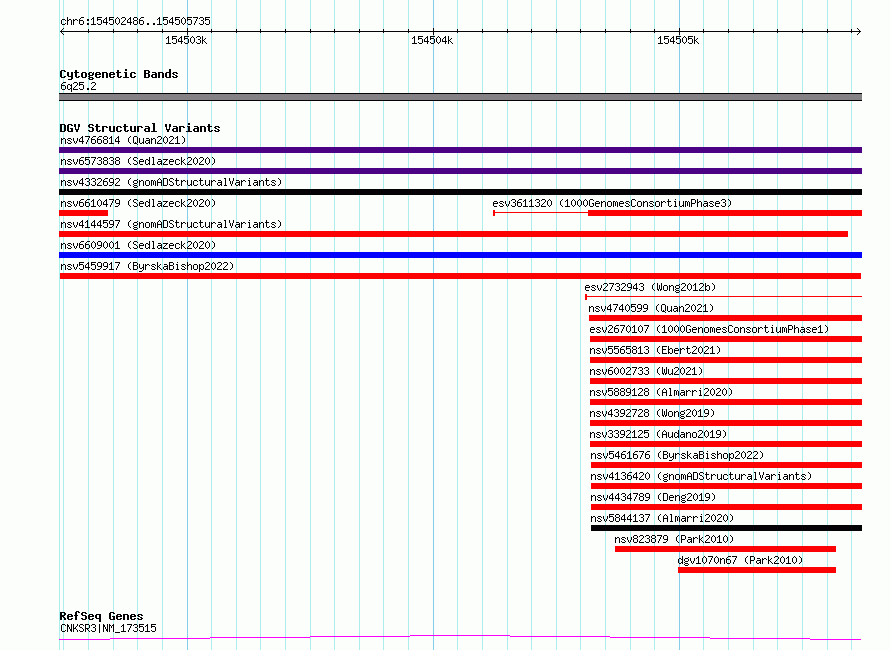This screenshot has height=650, width=890.
Task: Click the blue bar of nsv6609001
Action: 460,255
